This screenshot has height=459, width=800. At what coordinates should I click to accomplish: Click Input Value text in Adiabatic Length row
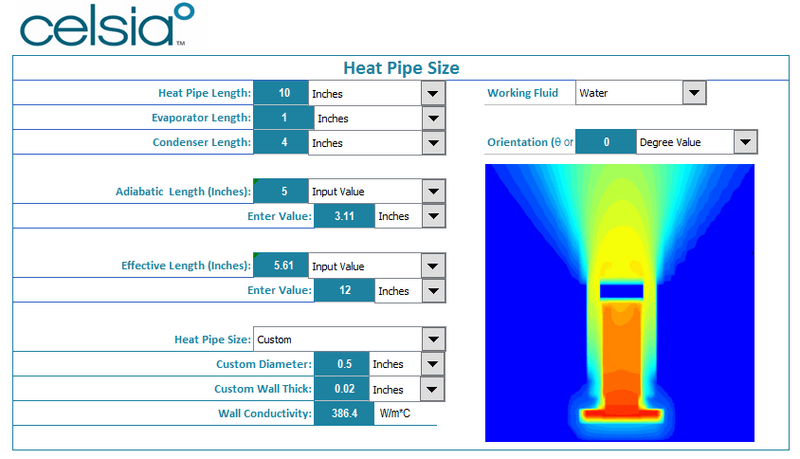tap(338, 192)
